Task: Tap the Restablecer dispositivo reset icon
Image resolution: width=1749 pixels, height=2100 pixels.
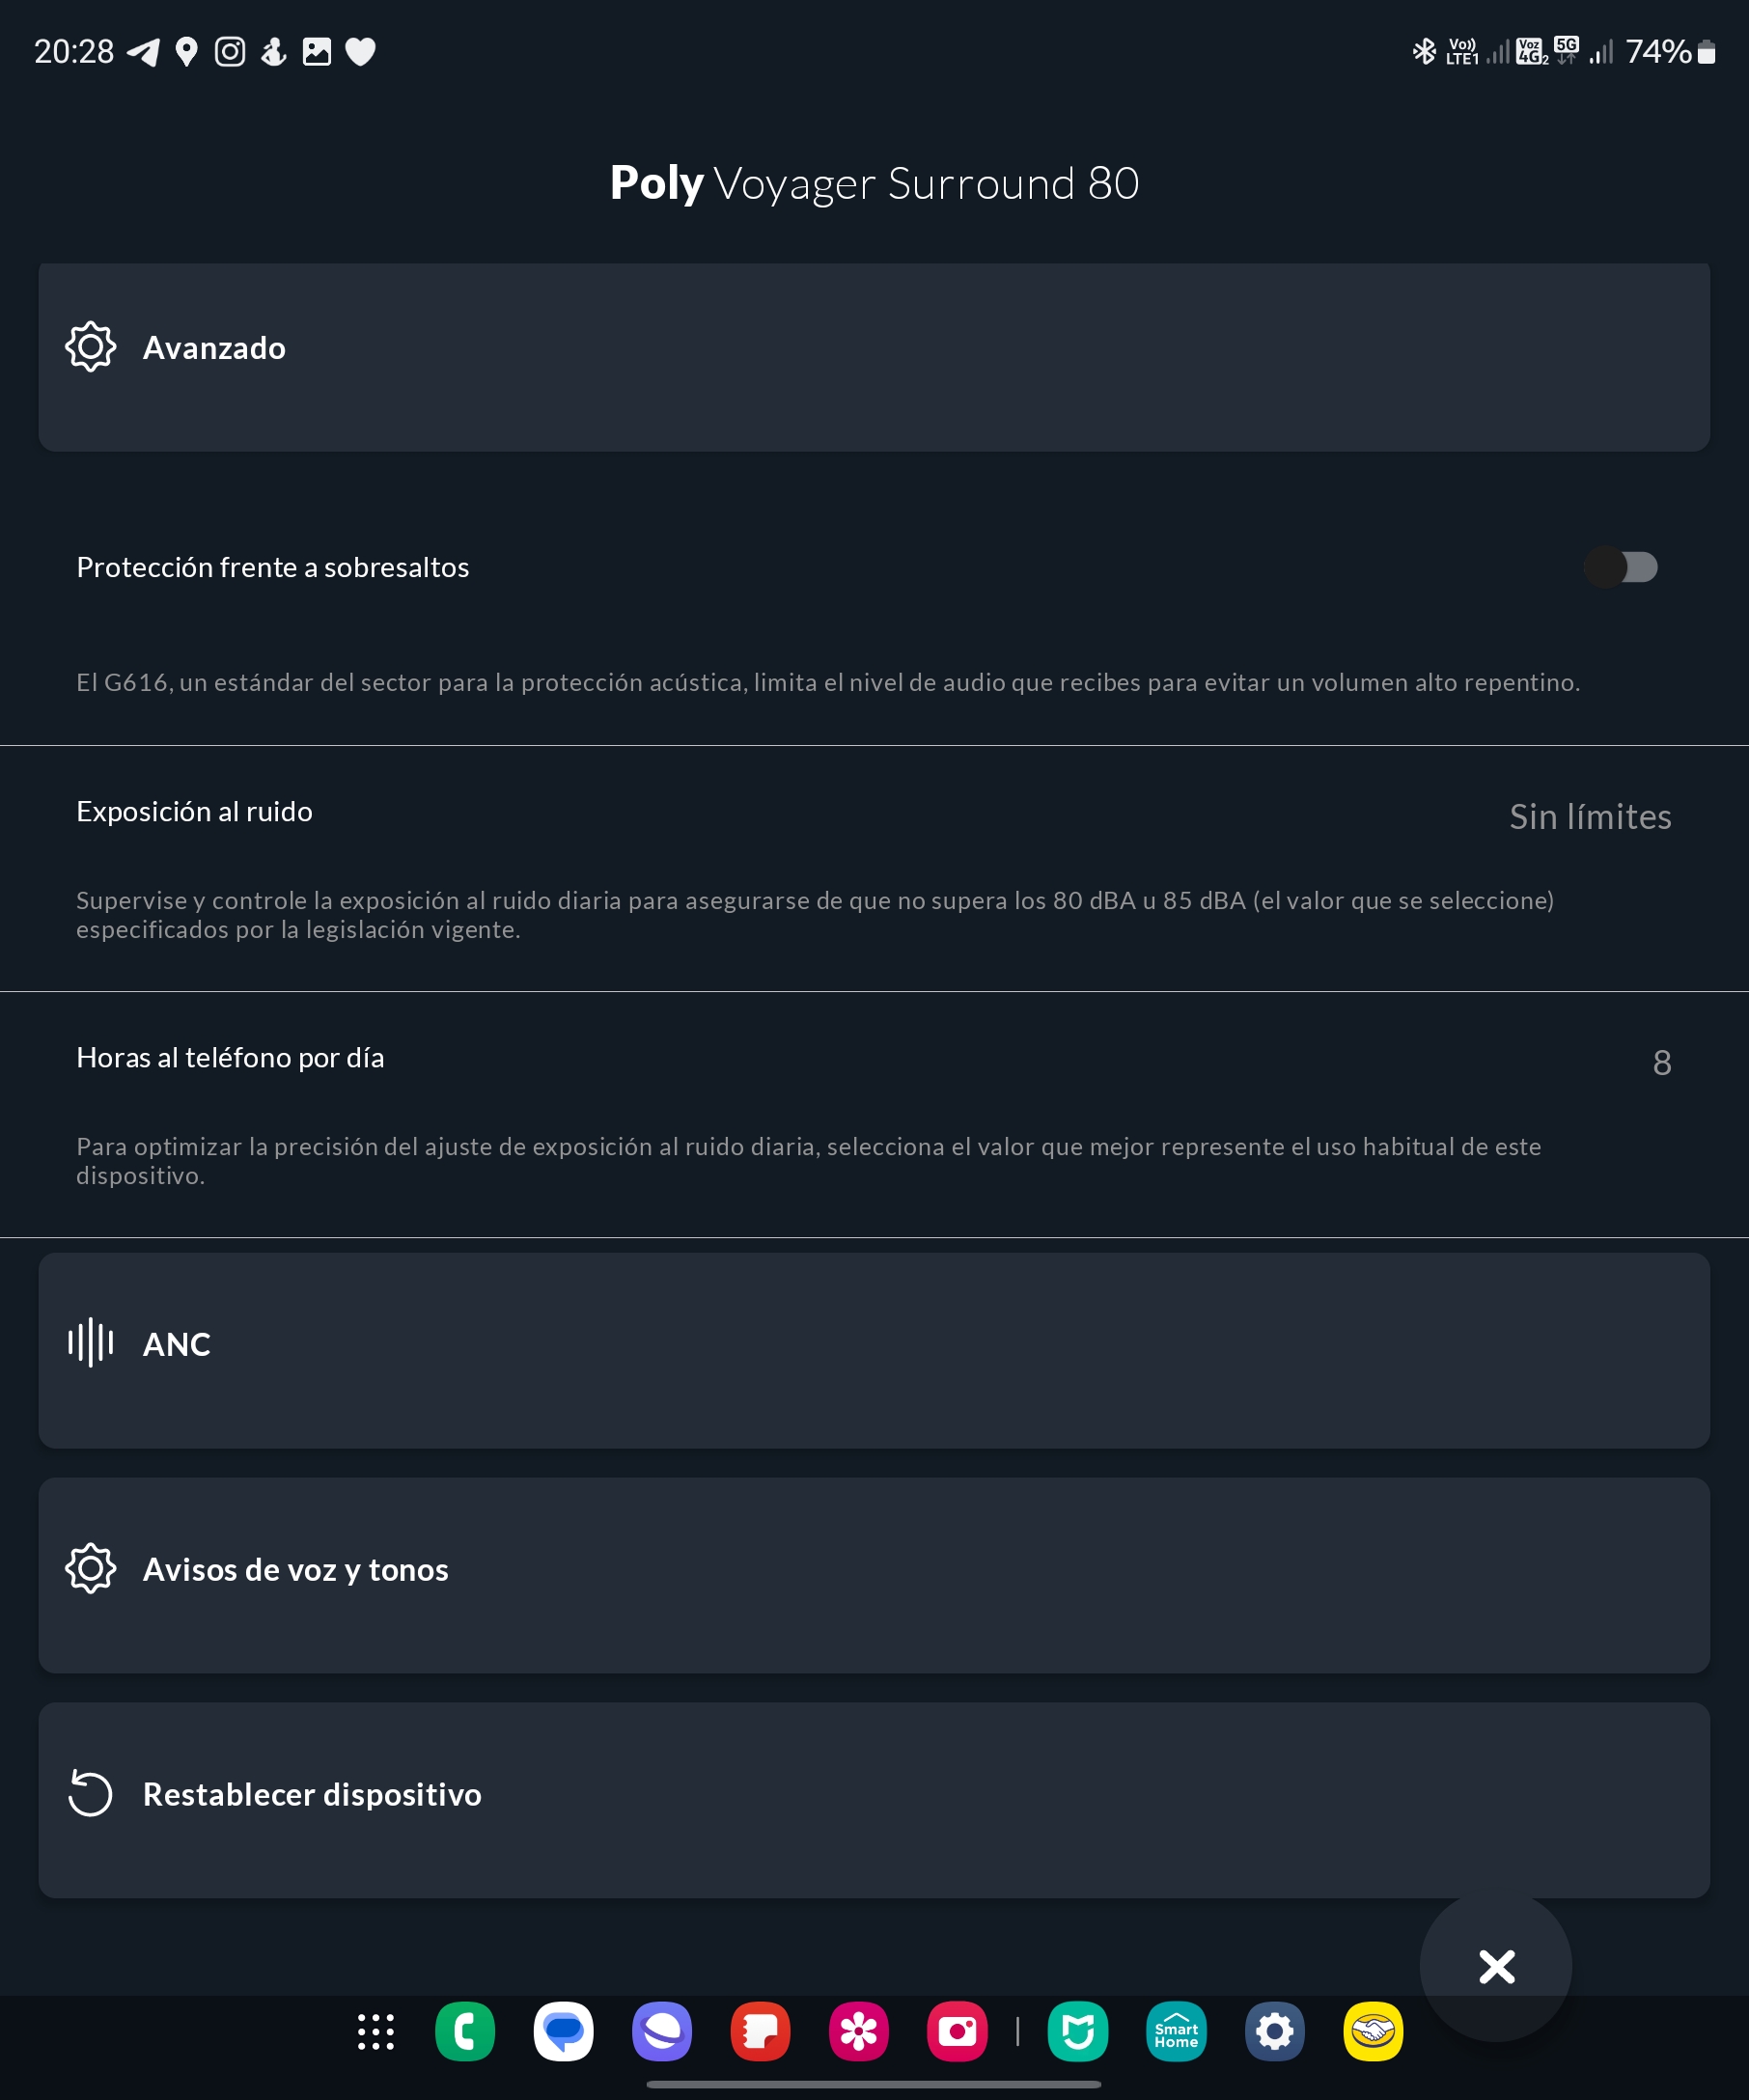Action: coord(90,1793)
